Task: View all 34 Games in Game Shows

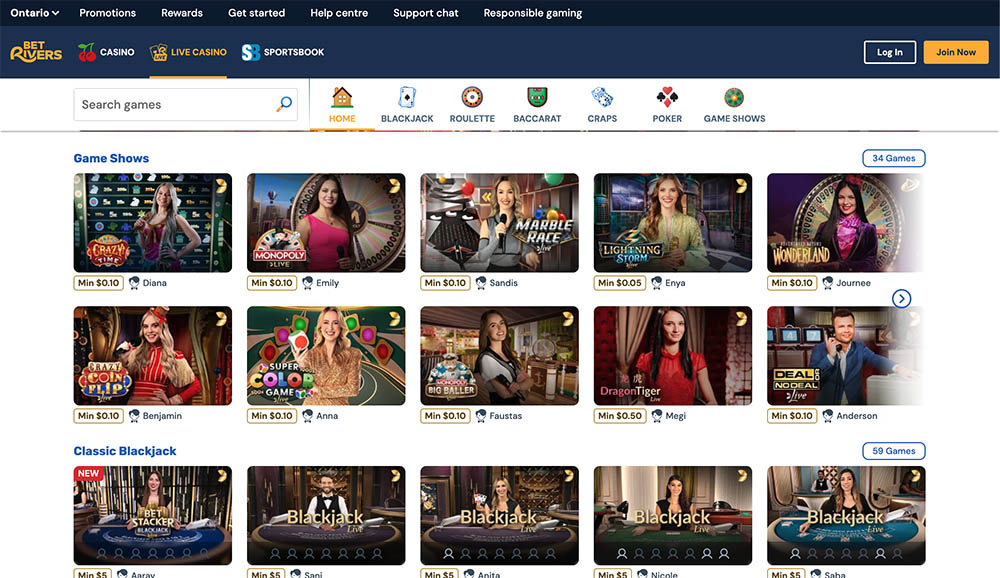Action: 893,158
